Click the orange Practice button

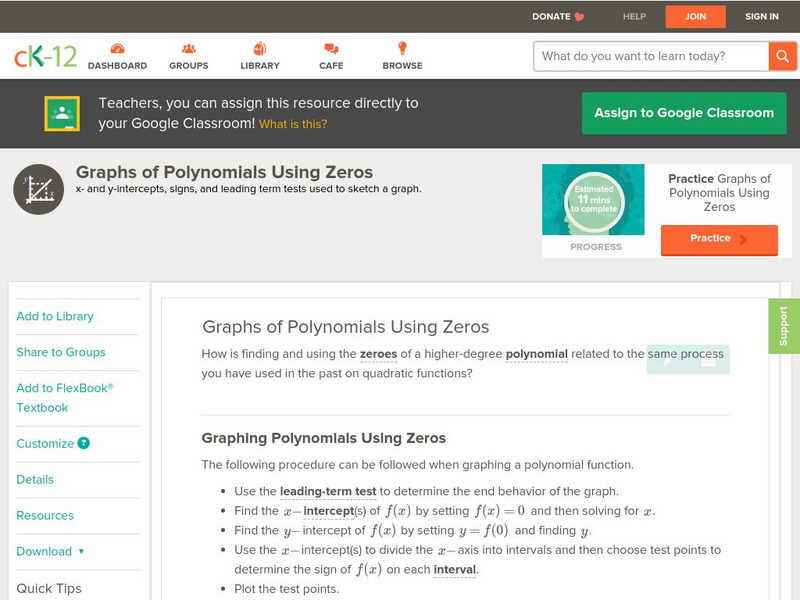coord(719,239)
